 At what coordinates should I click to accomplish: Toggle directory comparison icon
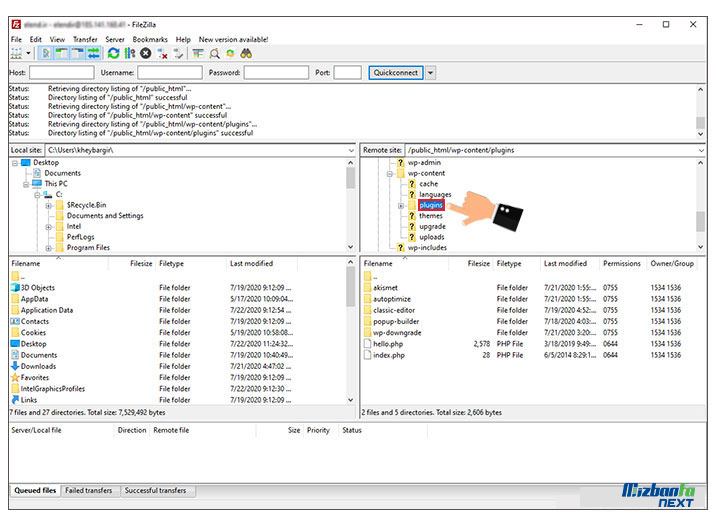[214, 54]
